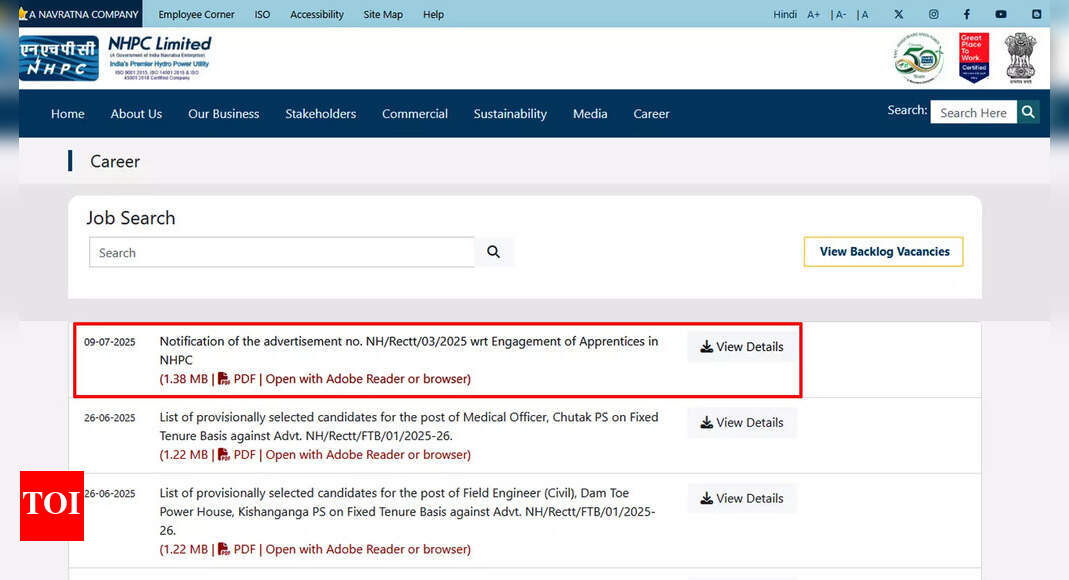Click View Backlog Vacancies button
Screen dimensions: 1069x580
point(884,252)
